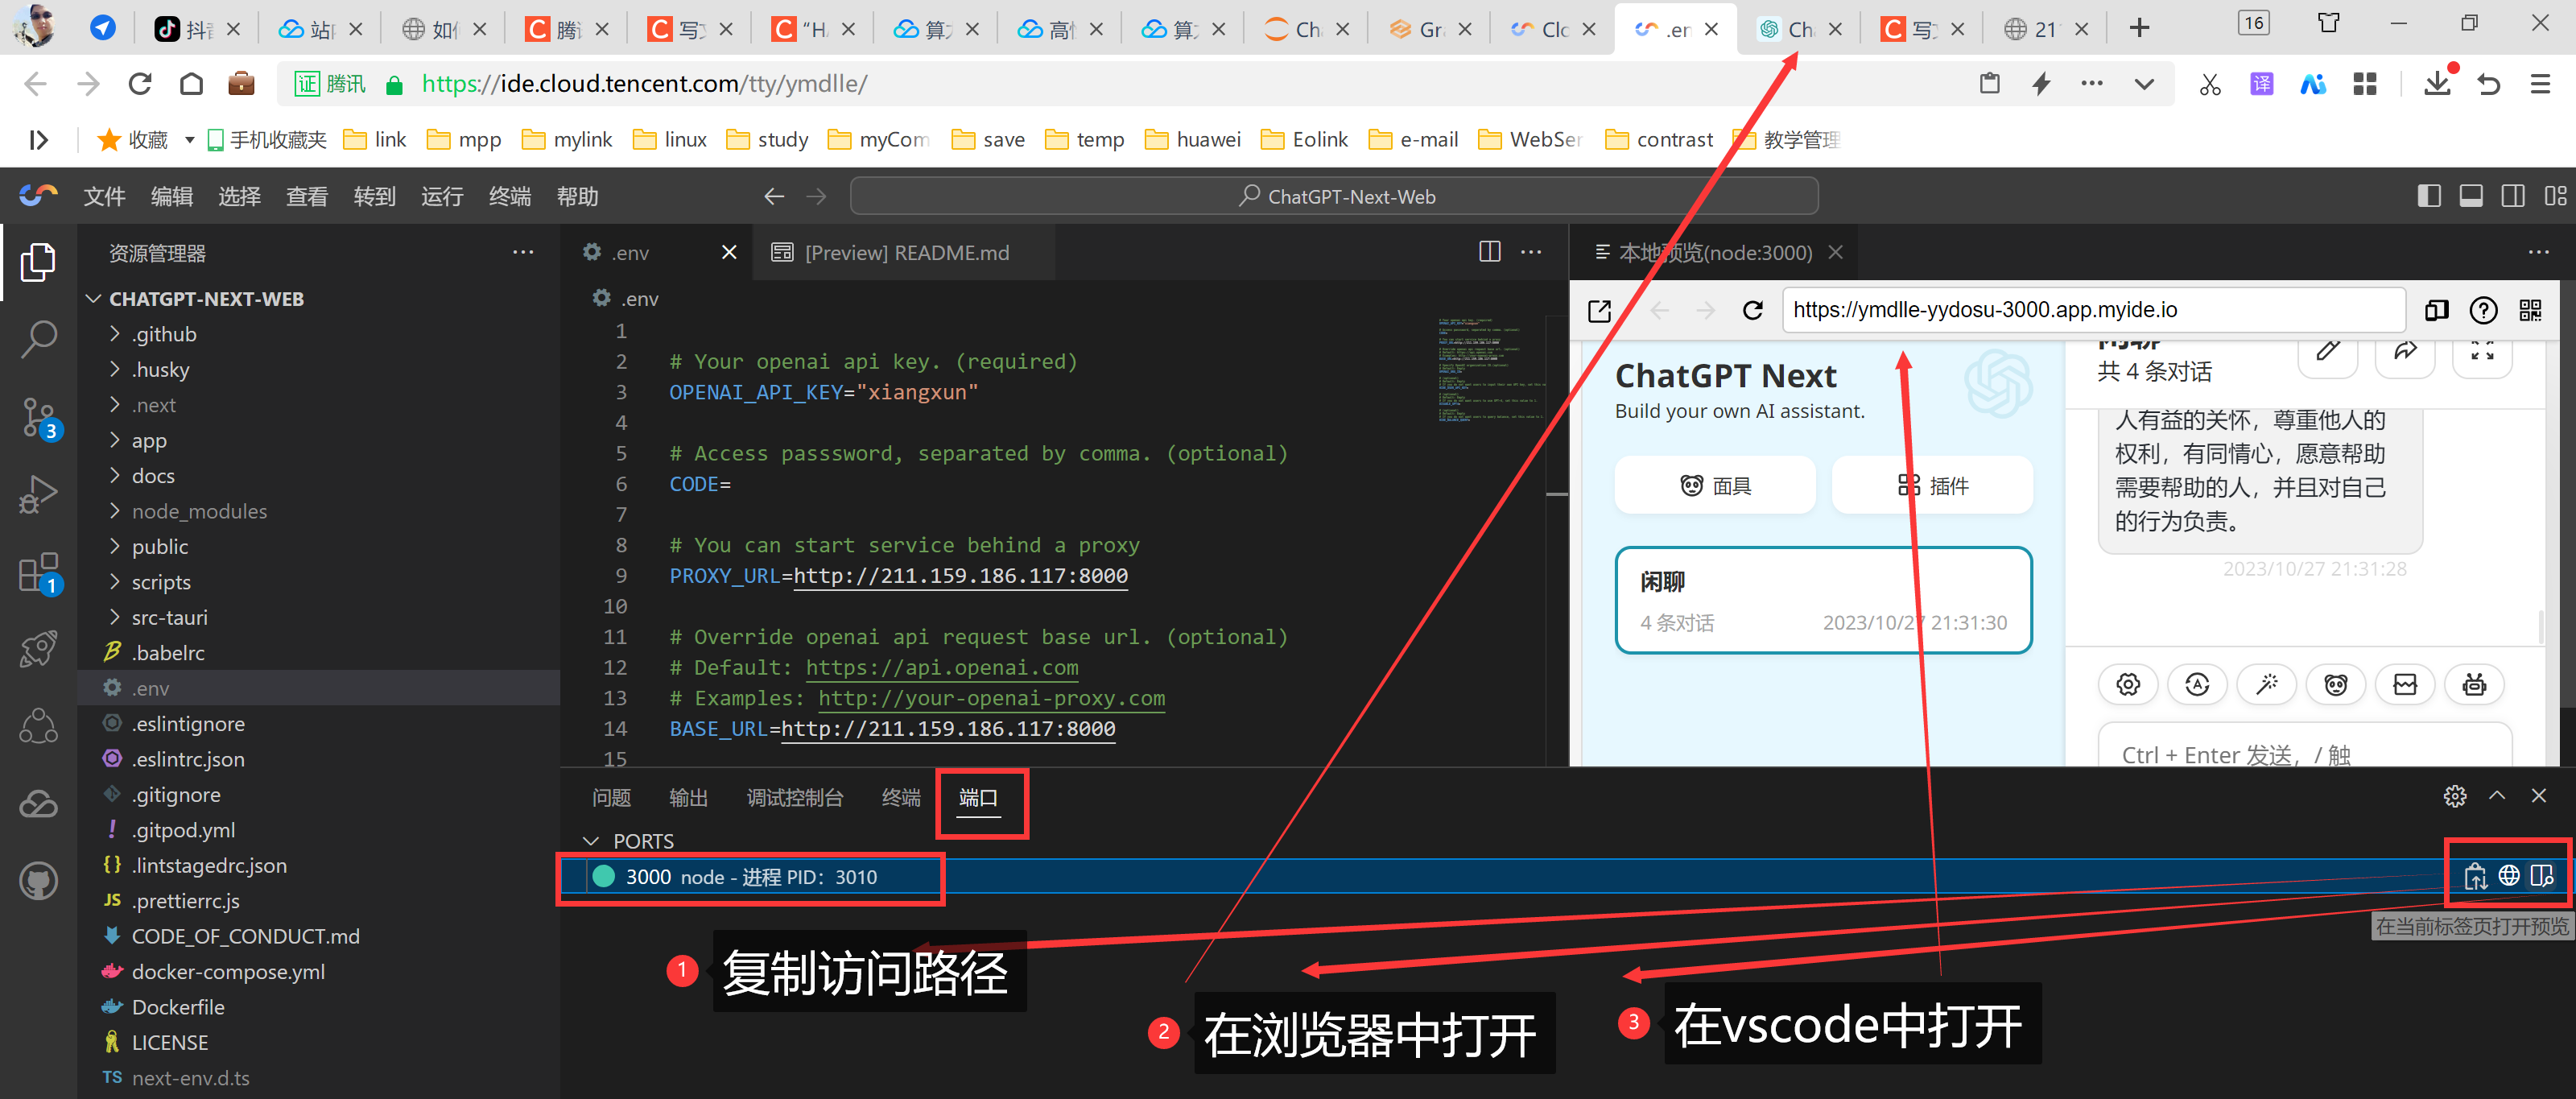Open a new browser tab

(2140, 29)
